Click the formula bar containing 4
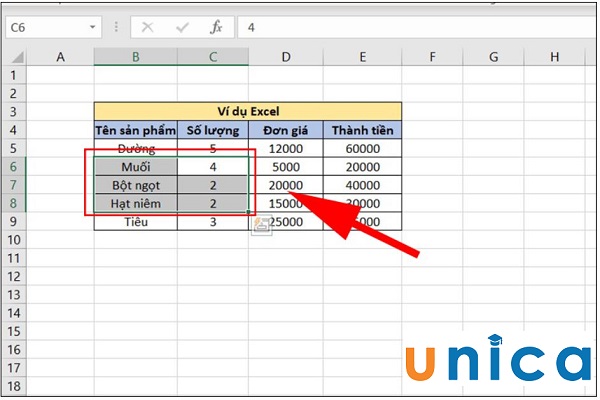This screenshot has width=600, height=400. (x=417, y=27)
